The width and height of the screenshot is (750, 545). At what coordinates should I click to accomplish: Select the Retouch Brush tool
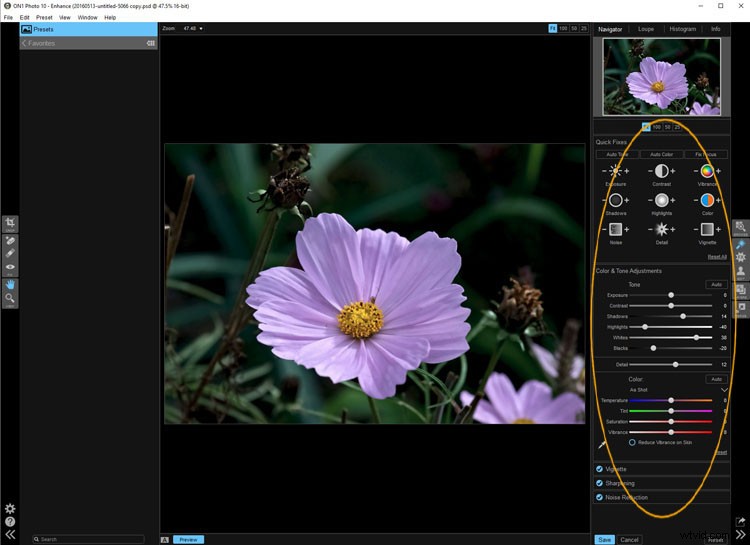(10, 254)
